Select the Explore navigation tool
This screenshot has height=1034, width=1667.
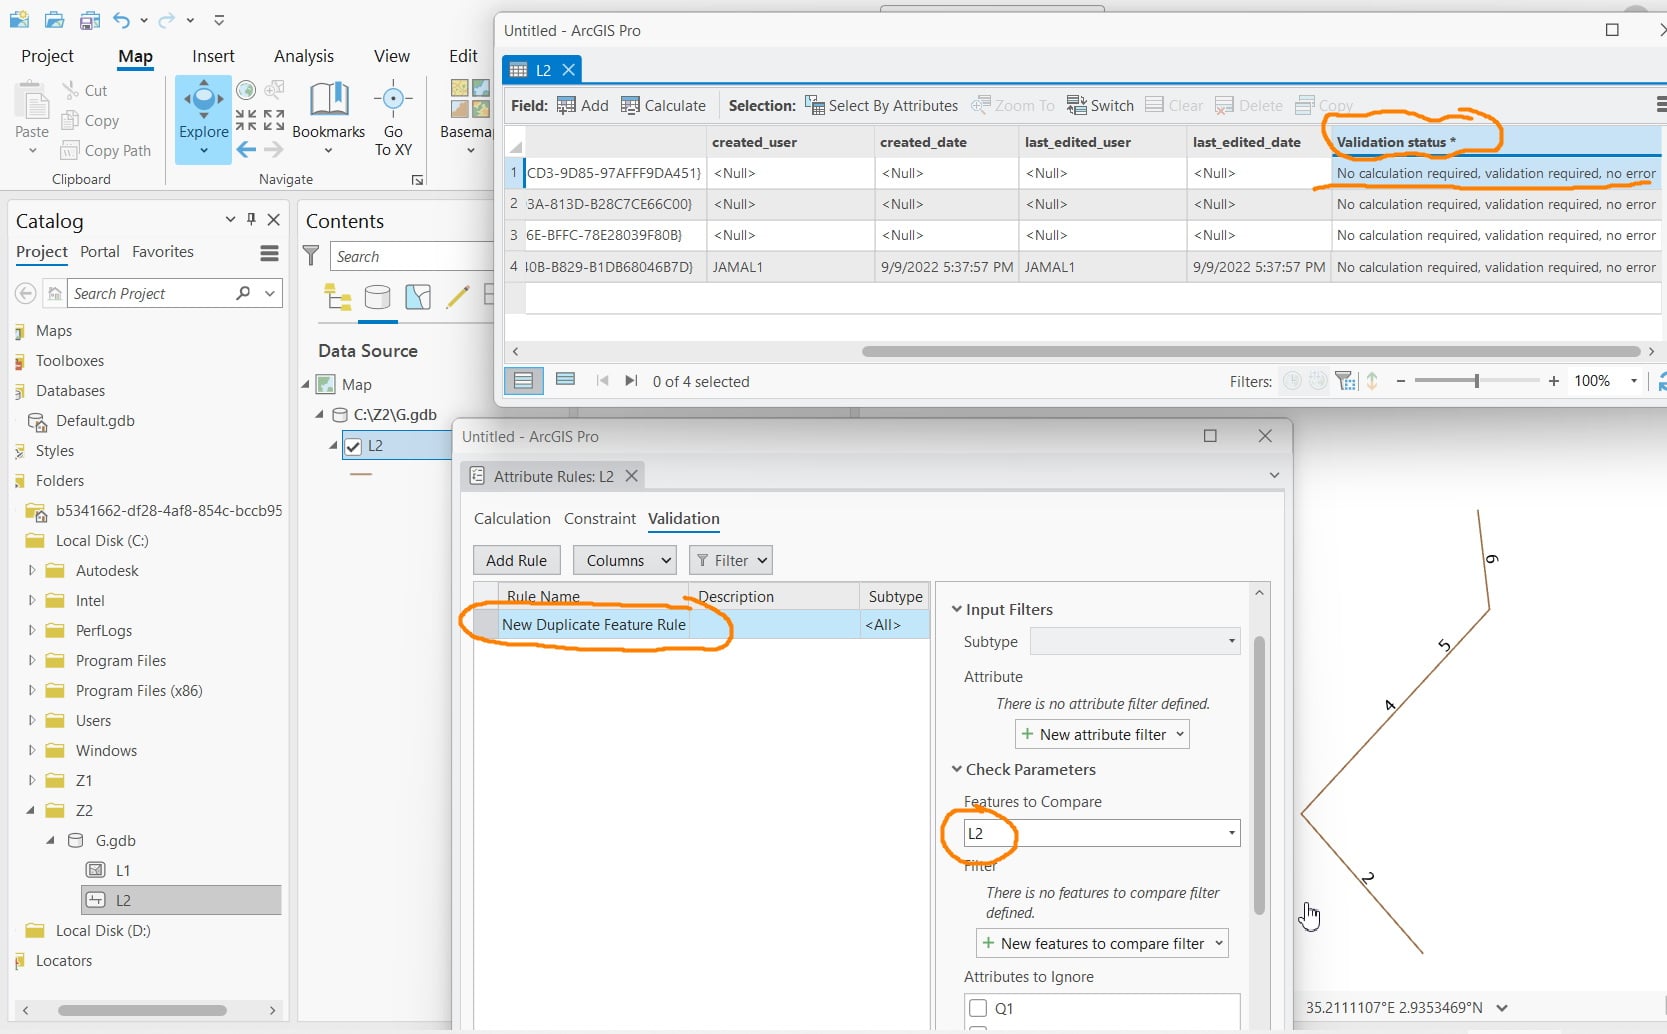[x=203, y=119]
